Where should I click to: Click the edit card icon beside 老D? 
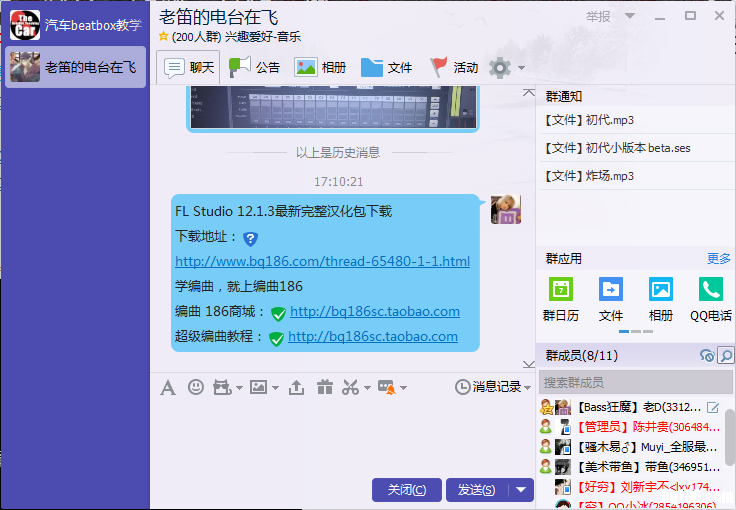pyautogui.click(x=713, y=407)
